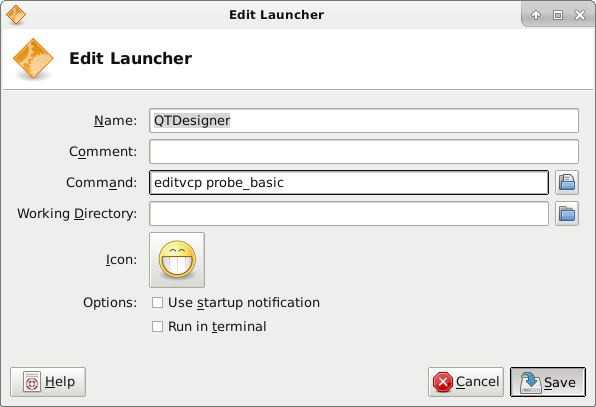Viewport: 596px width, 407px height.
Task: Tick the Run in terminal option
Action: point(157,326)
